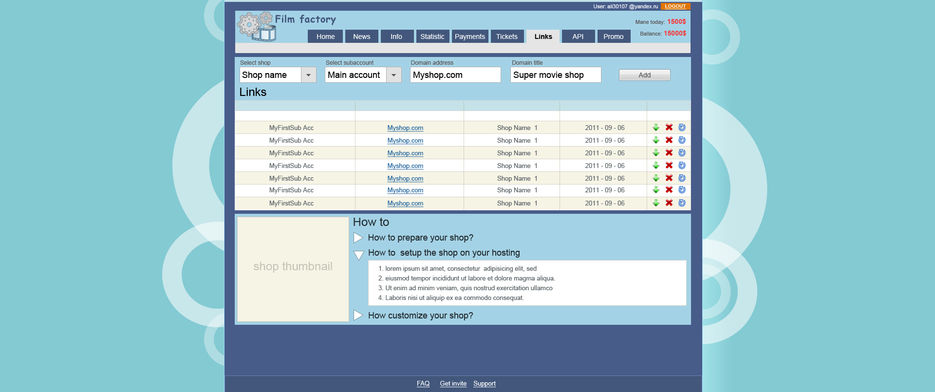935x392 pixels.
Task: Click the Domain address input field
Action: point(456,75)
